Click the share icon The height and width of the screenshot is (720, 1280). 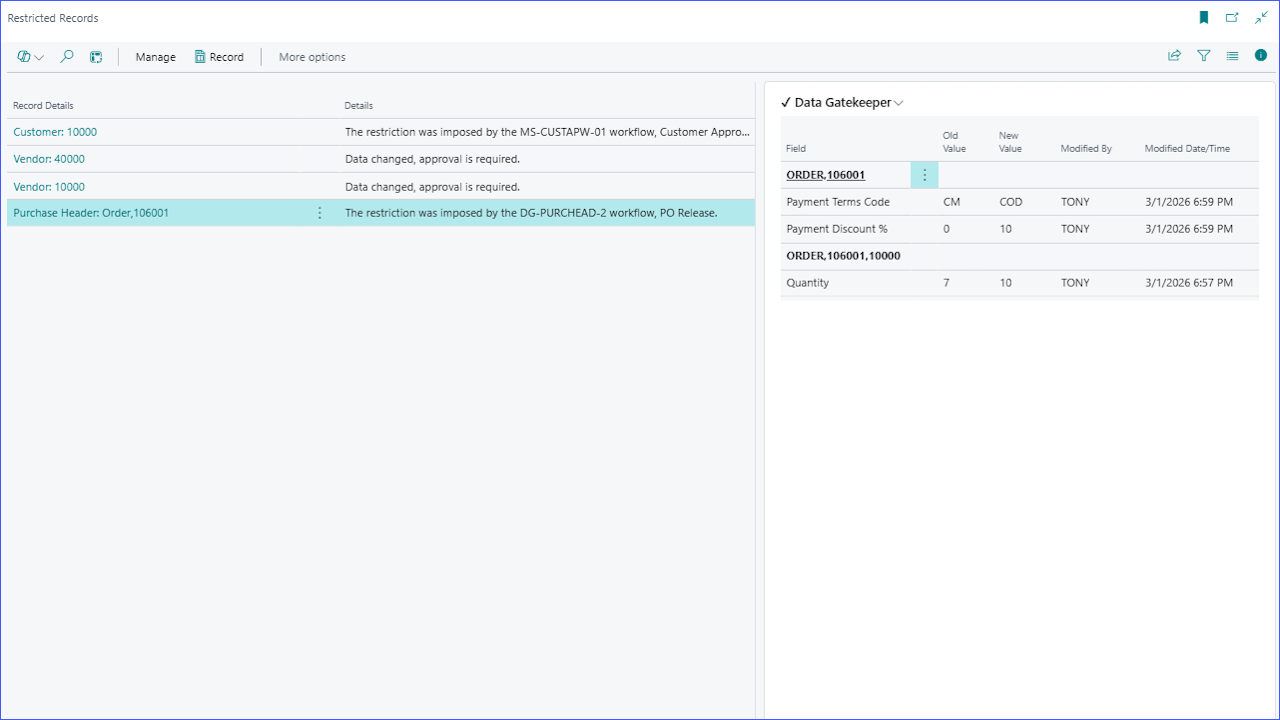tap(1174, 56)
